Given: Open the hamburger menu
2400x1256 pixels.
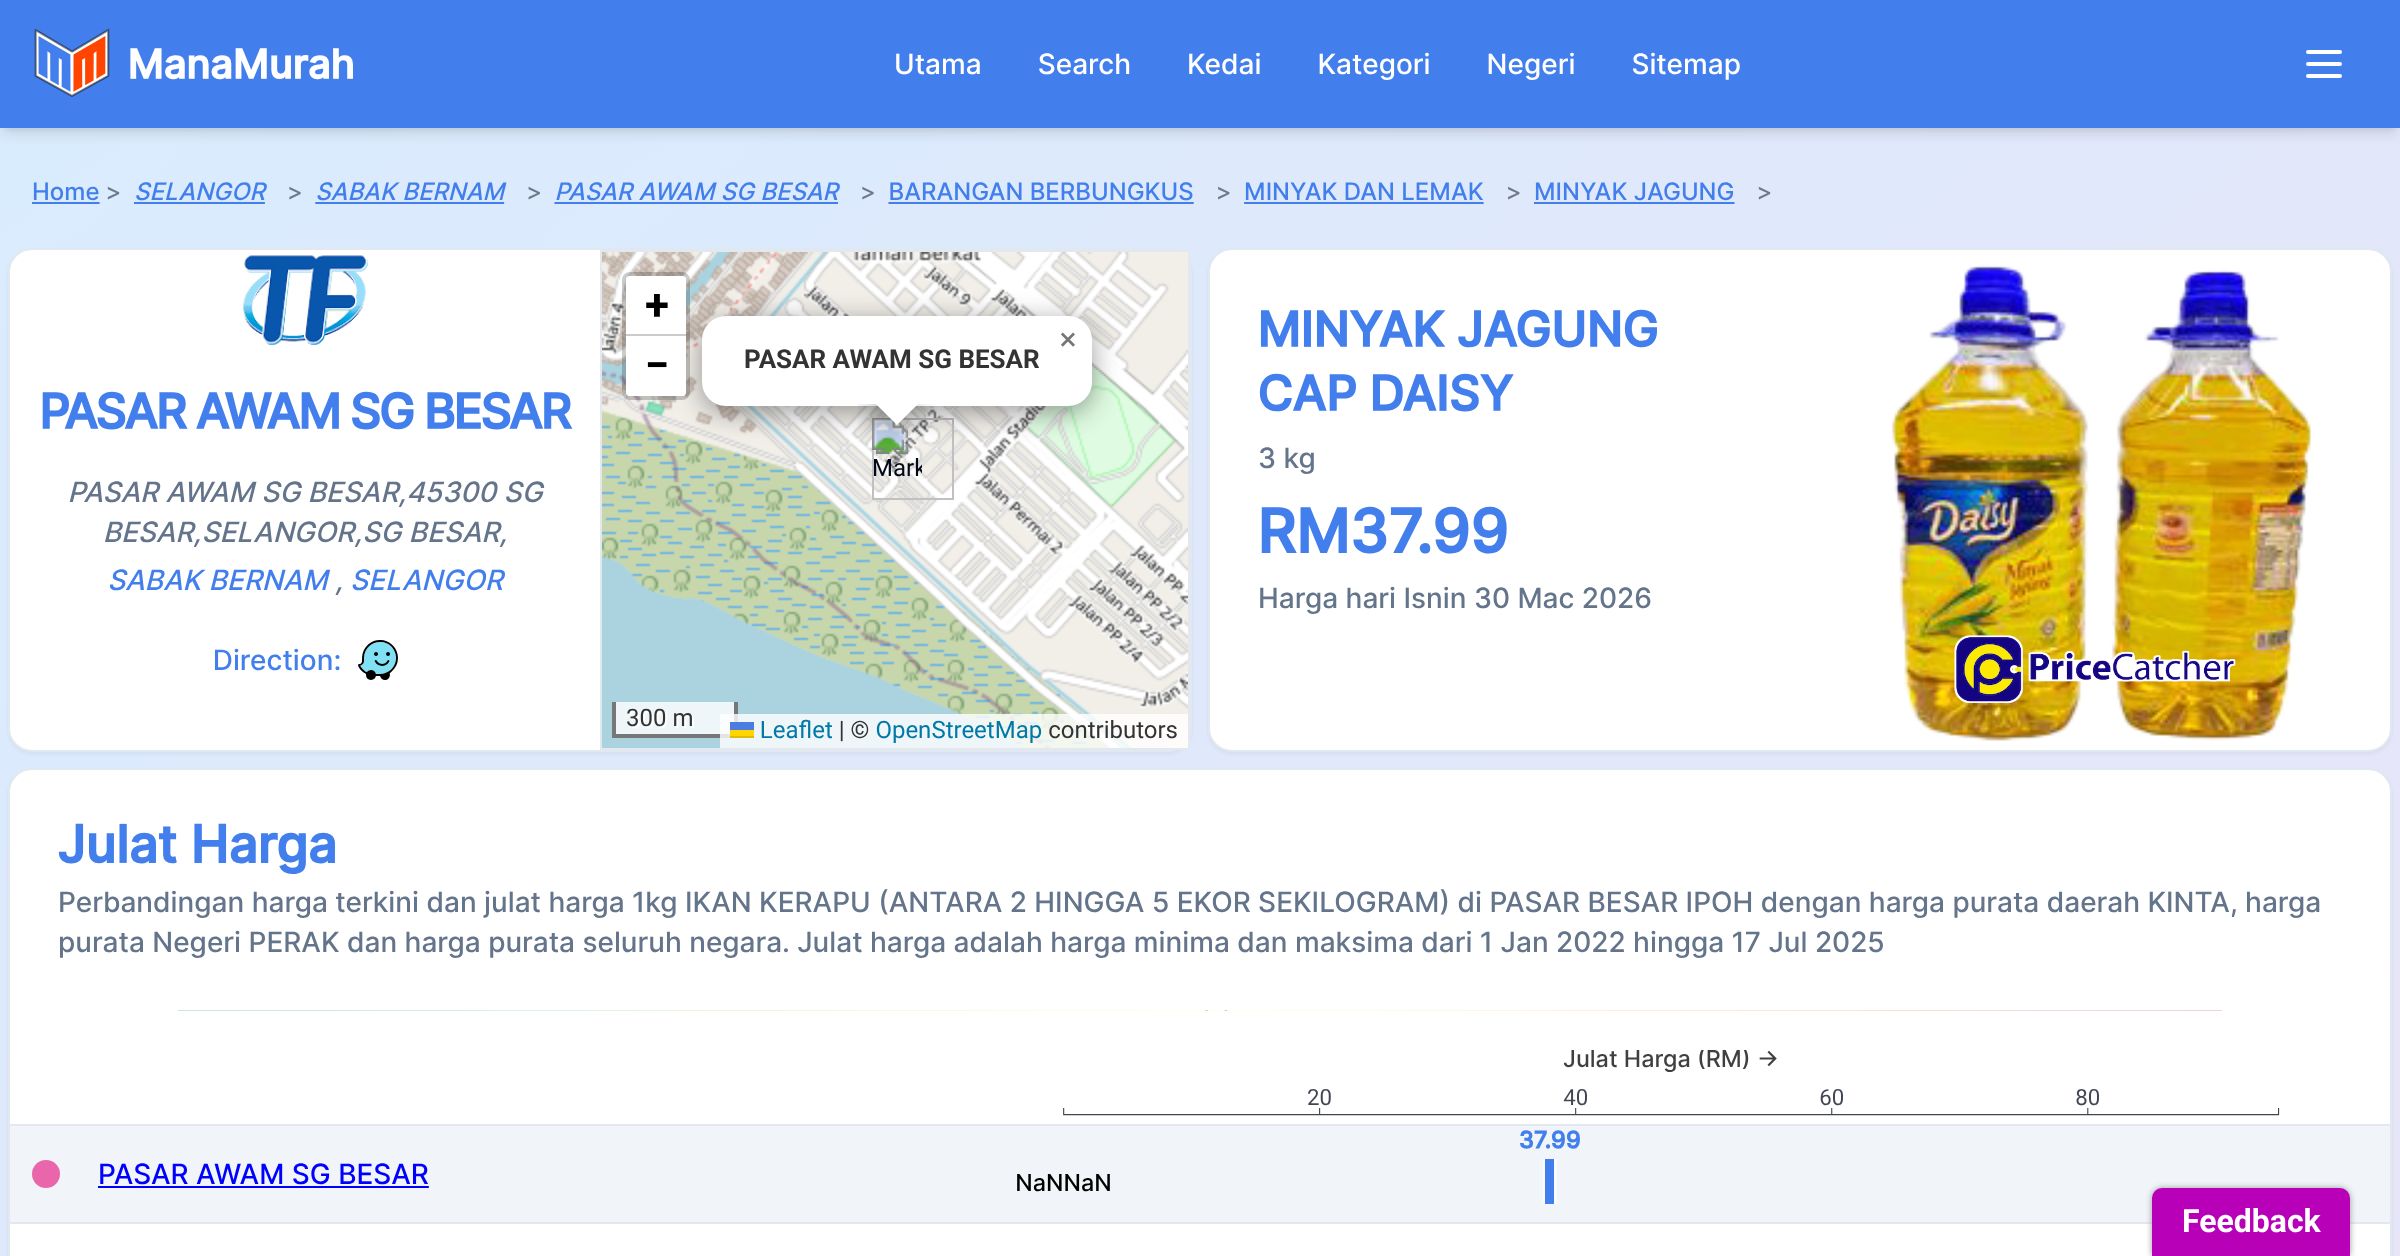Looking at the screenshot, I should 2323,64.
